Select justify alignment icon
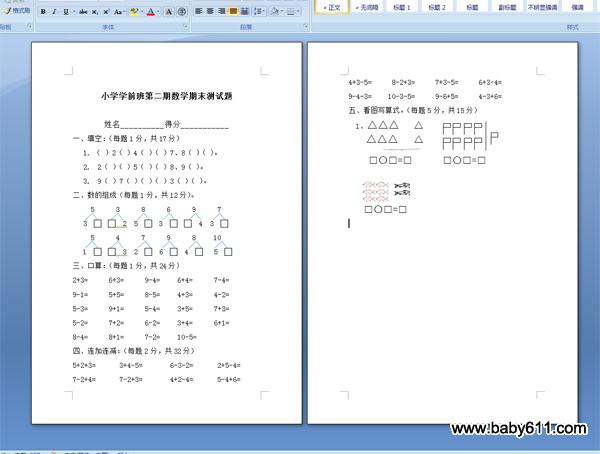Viewport: 600px width, 454px height. tap(233, 12)
